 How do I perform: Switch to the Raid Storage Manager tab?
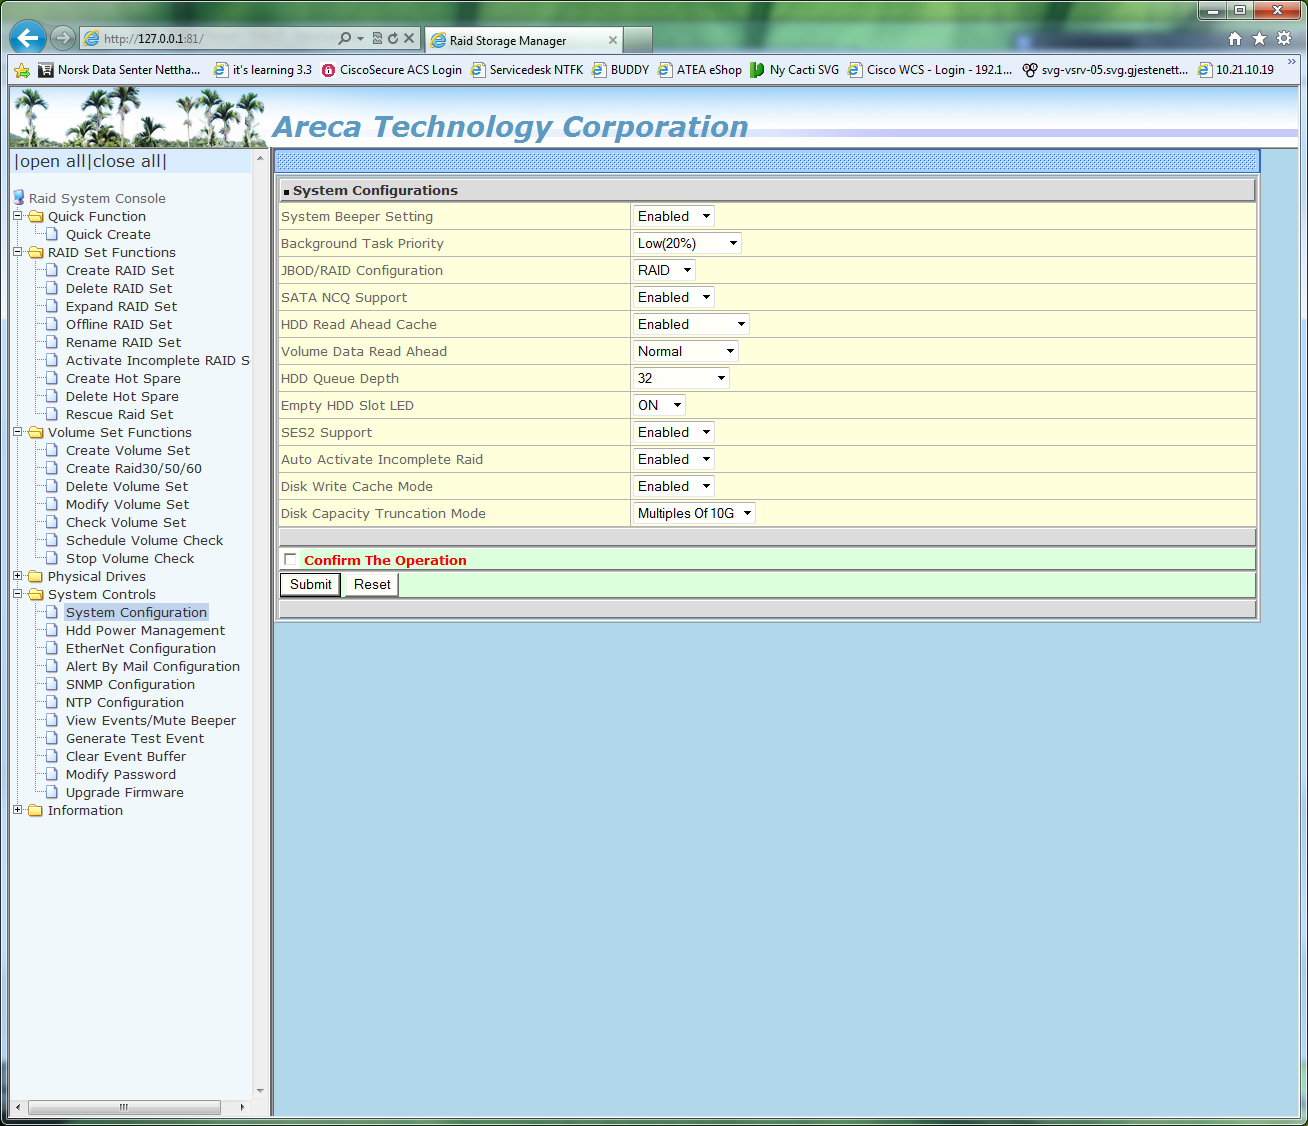click(523, 40)
